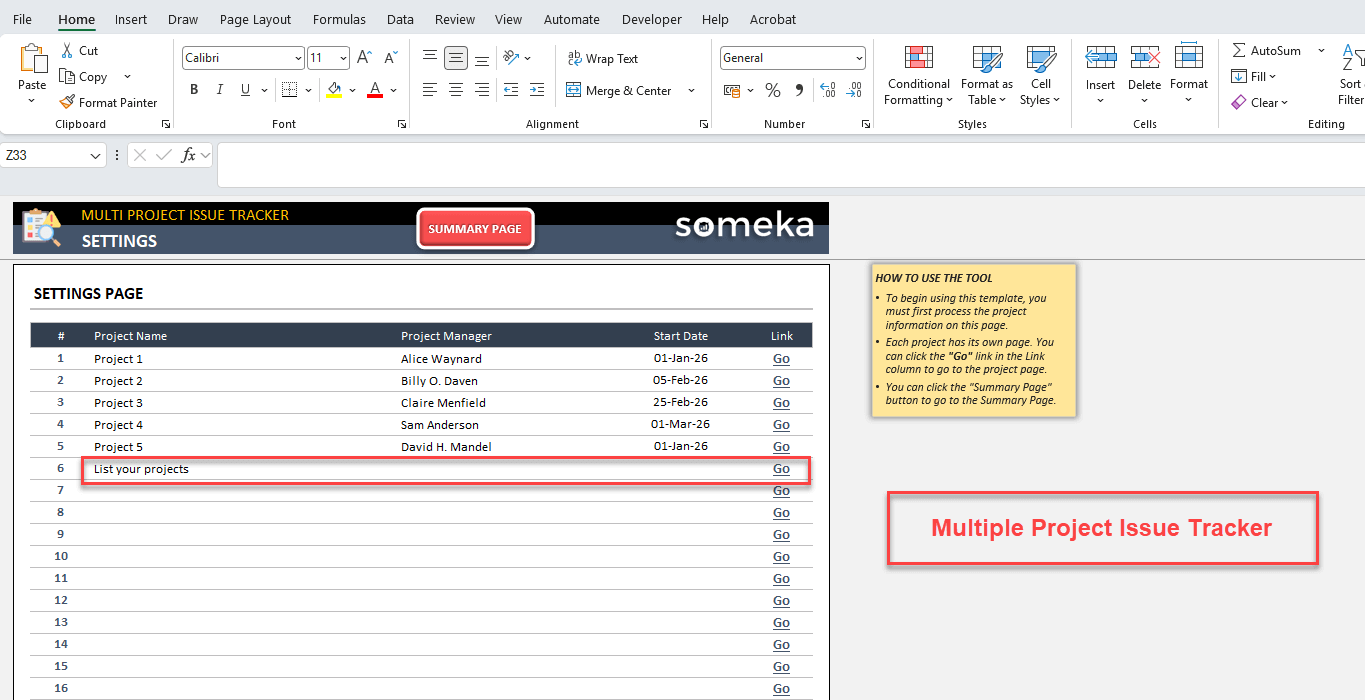
Task: Toggle Italic formatting
Action: [220, 90]
